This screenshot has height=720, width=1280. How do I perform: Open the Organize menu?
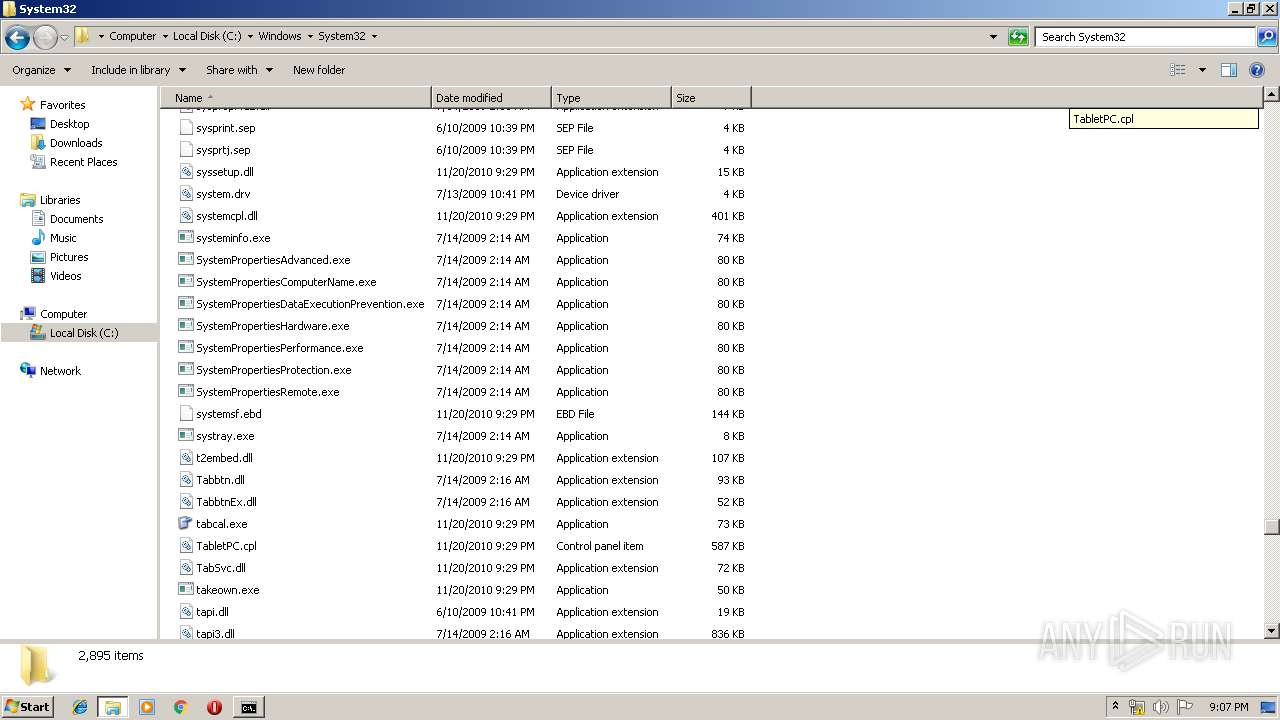pyautogui.click(x=41, y=70)
